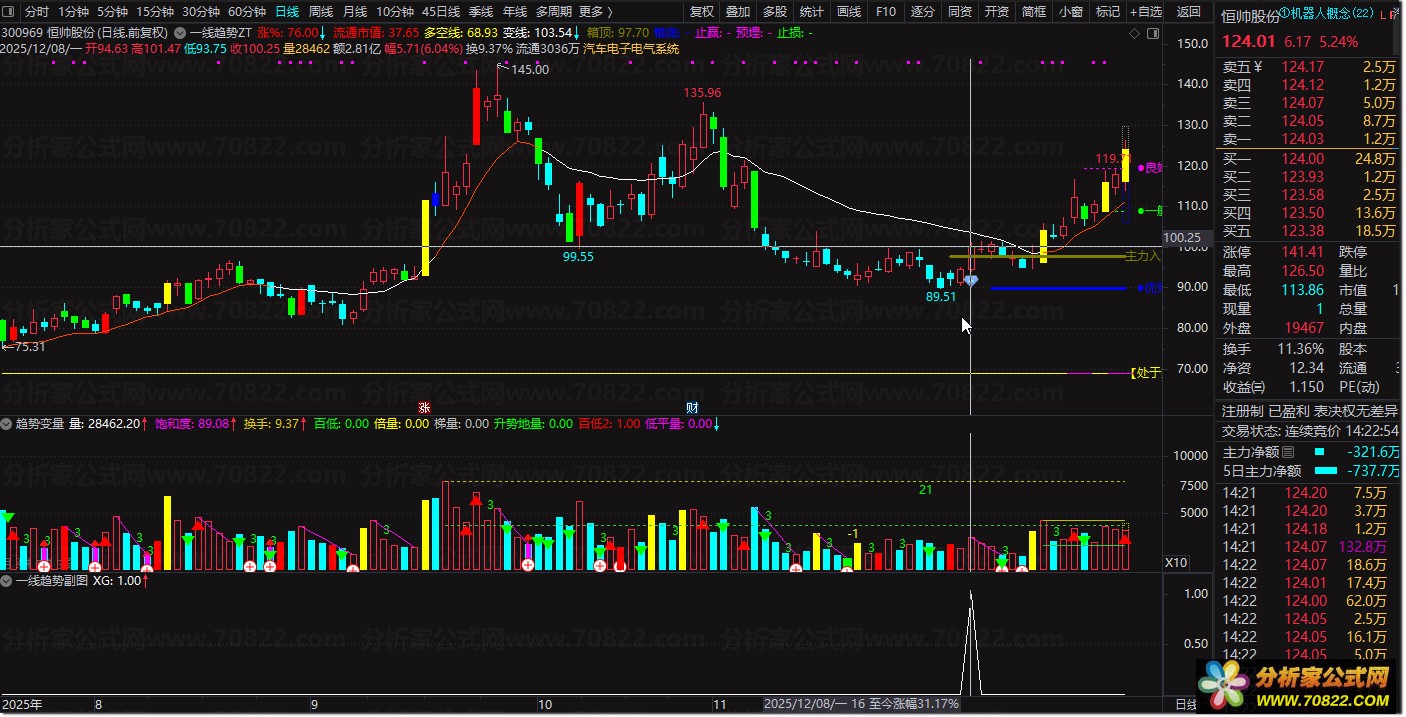Toggle the side panel icon beside the diamond

[x=1151, y=34]
